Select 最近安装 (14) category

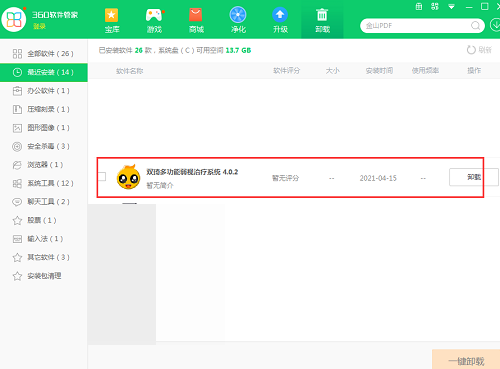(44, 72)
